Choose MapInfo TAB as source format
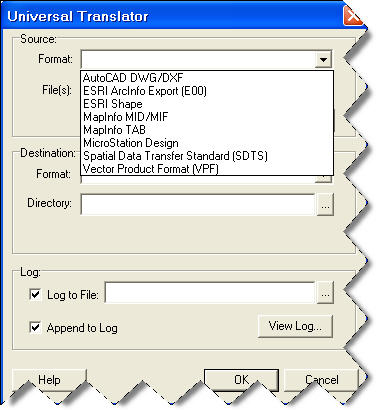The image size is (376, 410). click(207, 130)
